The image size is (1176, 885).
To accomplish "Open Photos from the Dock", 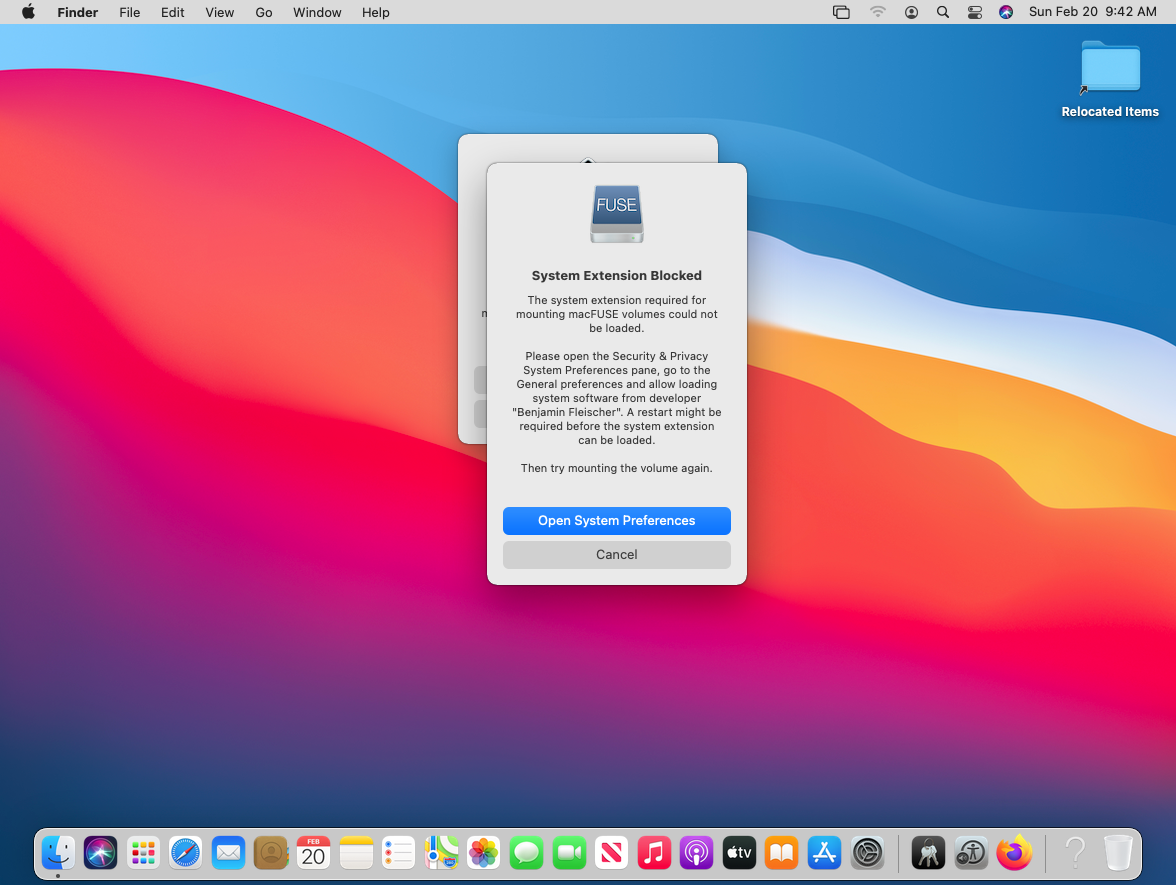I will (x=484, y=853).
